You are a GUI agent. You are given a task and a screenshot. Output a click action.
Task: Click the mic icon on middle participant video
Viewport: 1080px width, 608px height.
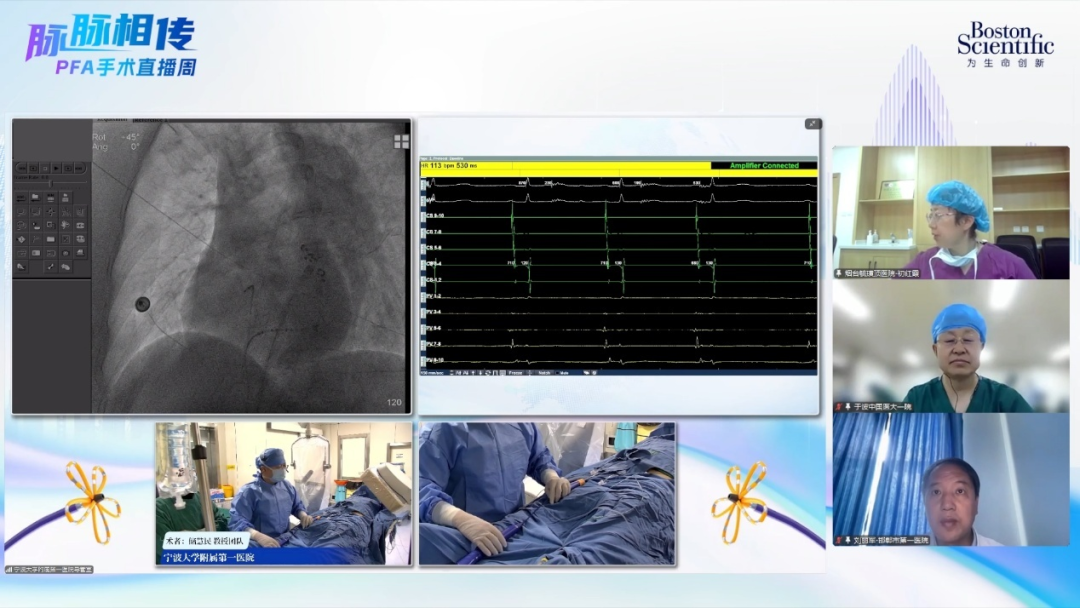[x=847, y=407]
